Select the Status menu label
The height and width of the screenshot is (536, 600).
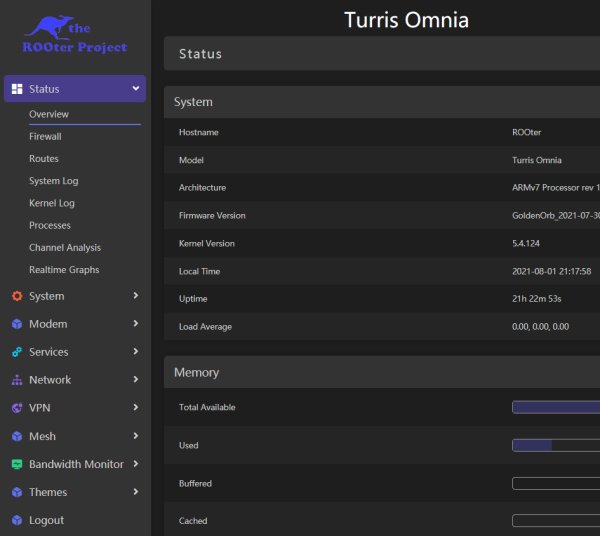(44, 89)
